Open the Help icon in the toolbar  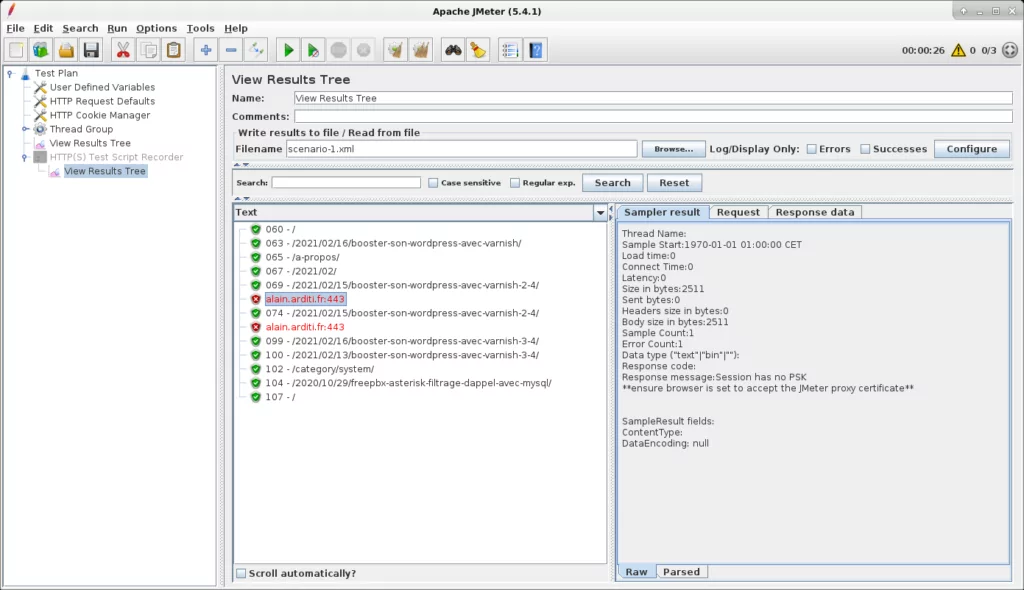click(x=536, y=50)
